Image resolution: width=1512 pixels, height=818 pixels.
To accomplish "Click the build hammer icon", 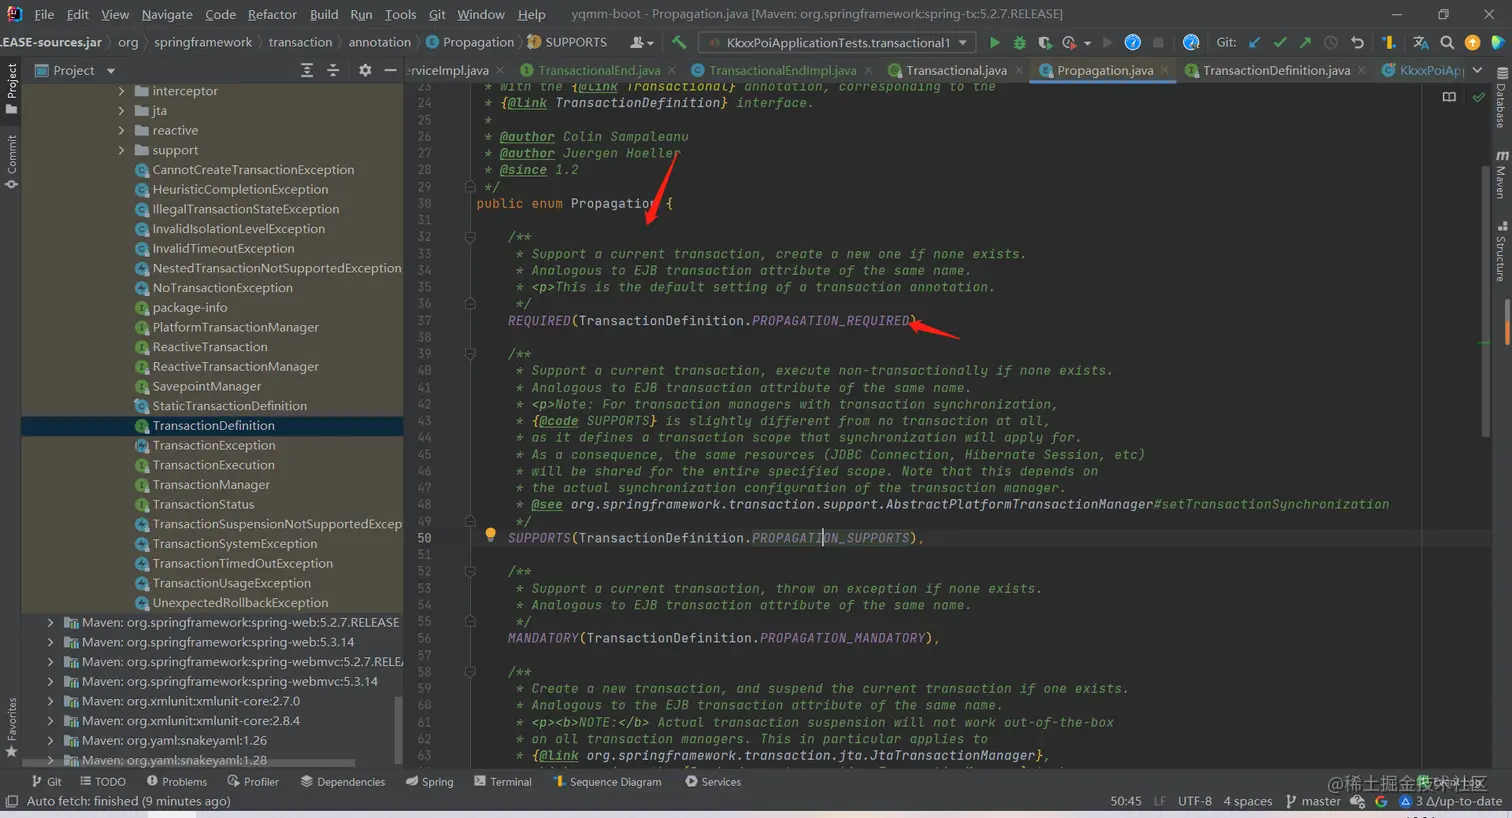I will [680, 43].
